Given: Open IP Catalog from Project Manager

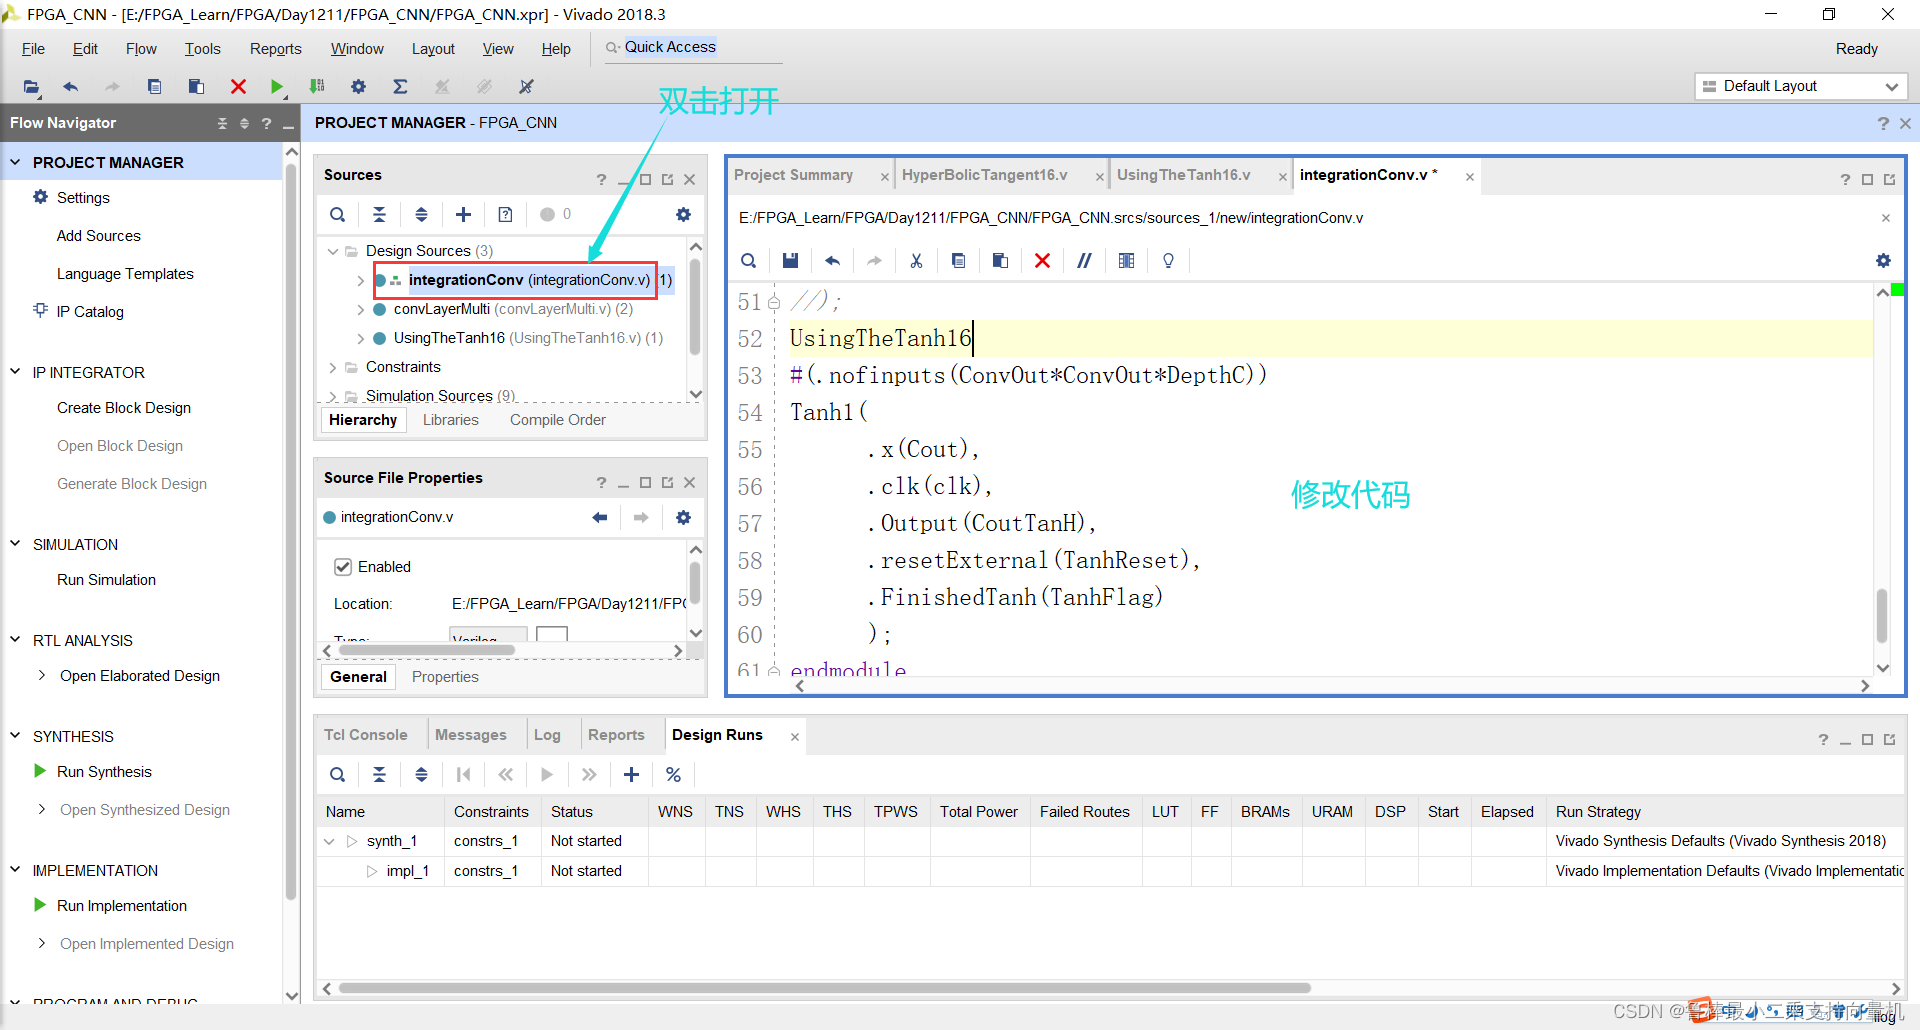Looking at the screenshot, I should pyautogui.click(x=90, y=312).
